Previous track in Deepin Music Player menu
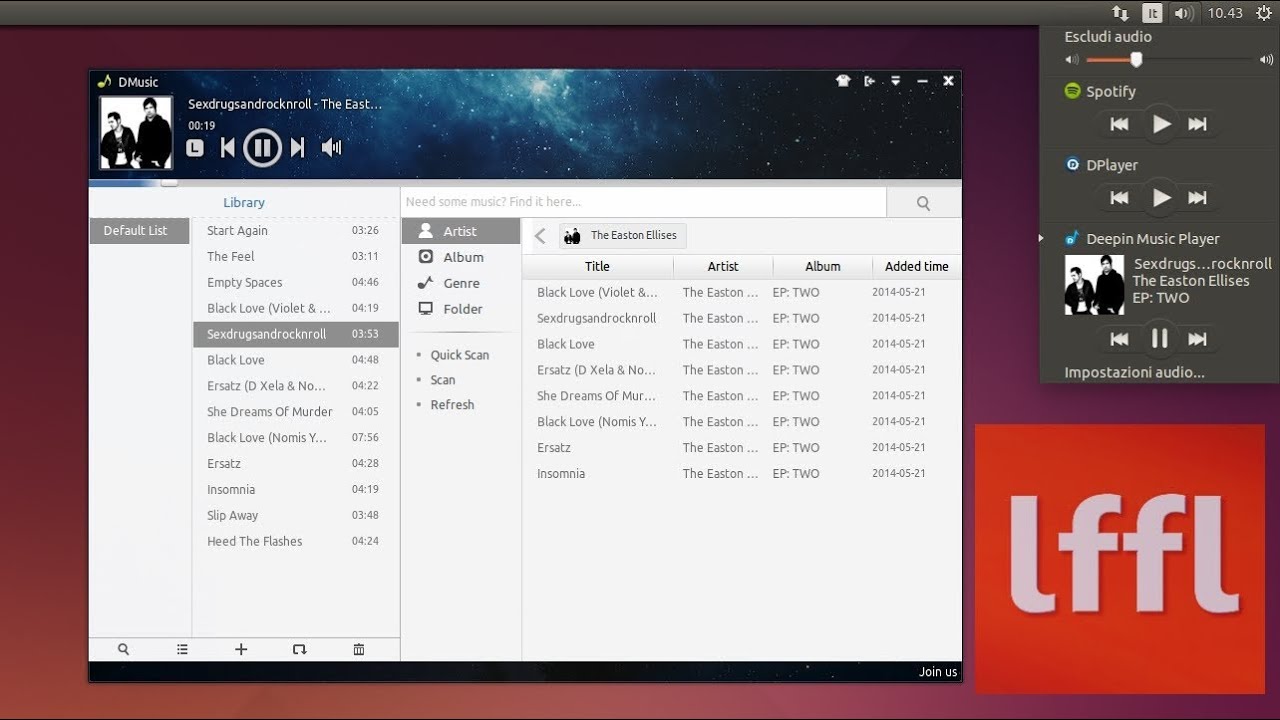 (1120, 339)
